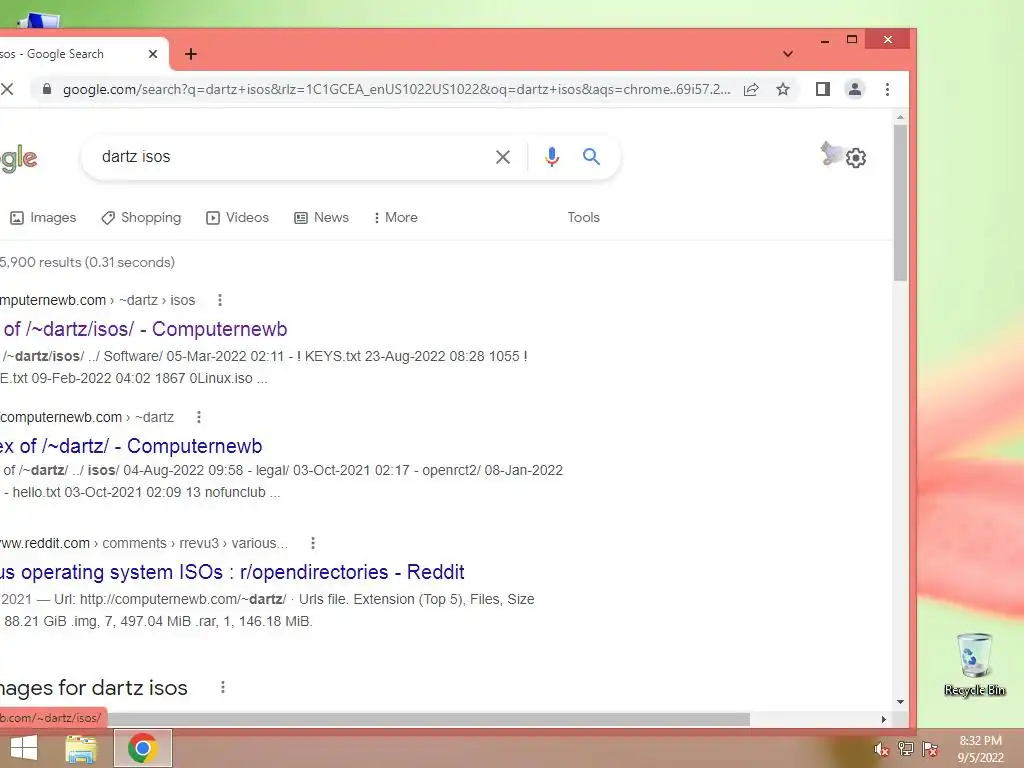The height and width of the screenshot is (768, 1024).
Task: Open the /~dartz/ Computernewb result
Action: click(x=131, y=446)
